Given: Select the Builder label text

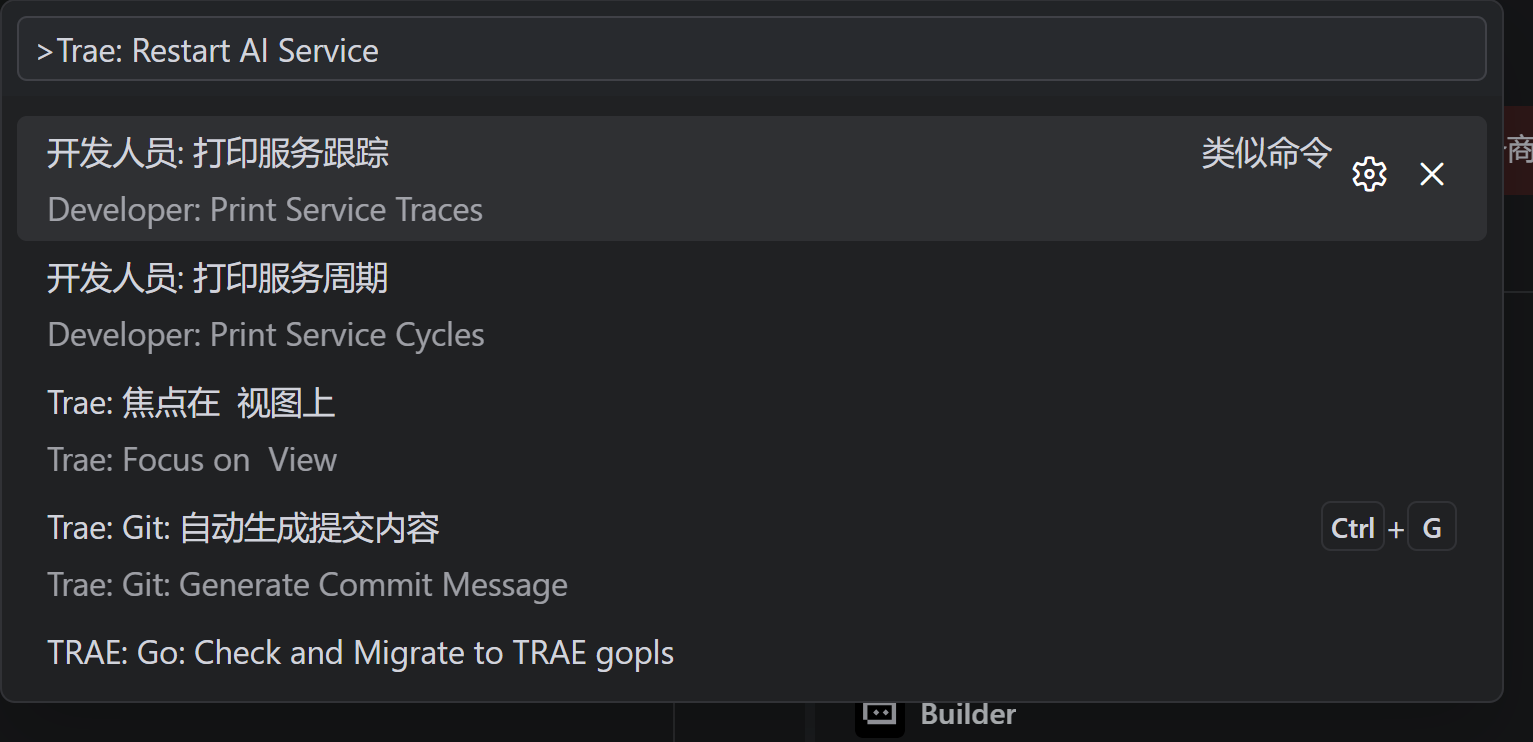Looking at the screenshot, I should [968, 714].
